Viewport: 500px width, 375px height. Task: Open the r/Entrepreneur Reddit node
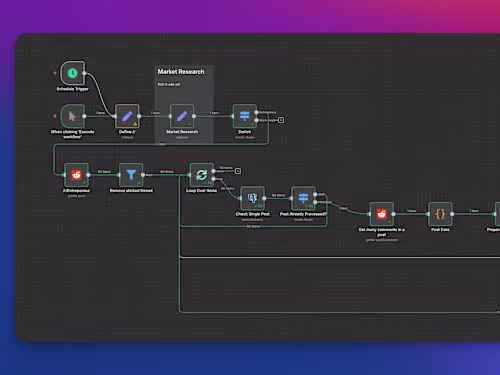tap(76, 175)
